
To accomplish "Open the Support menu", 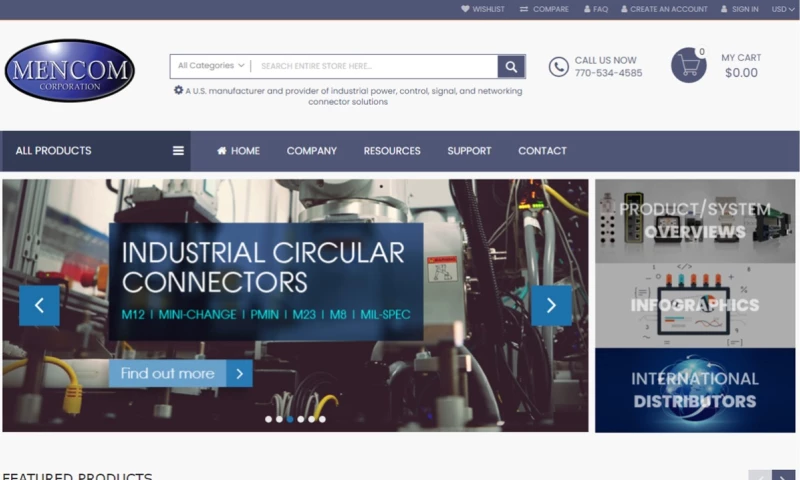I will pos(469,151).
